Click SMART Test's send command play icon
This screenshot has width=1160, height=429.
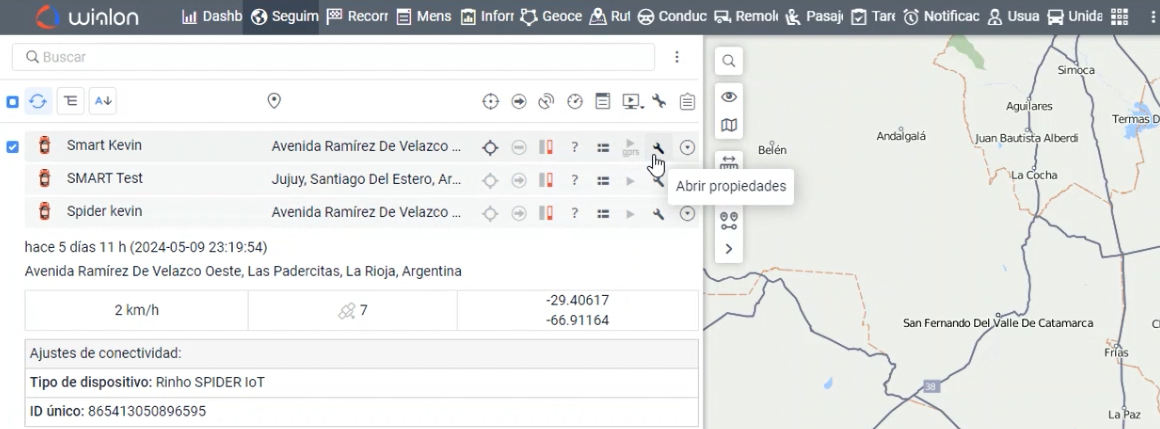coord(630,180)
